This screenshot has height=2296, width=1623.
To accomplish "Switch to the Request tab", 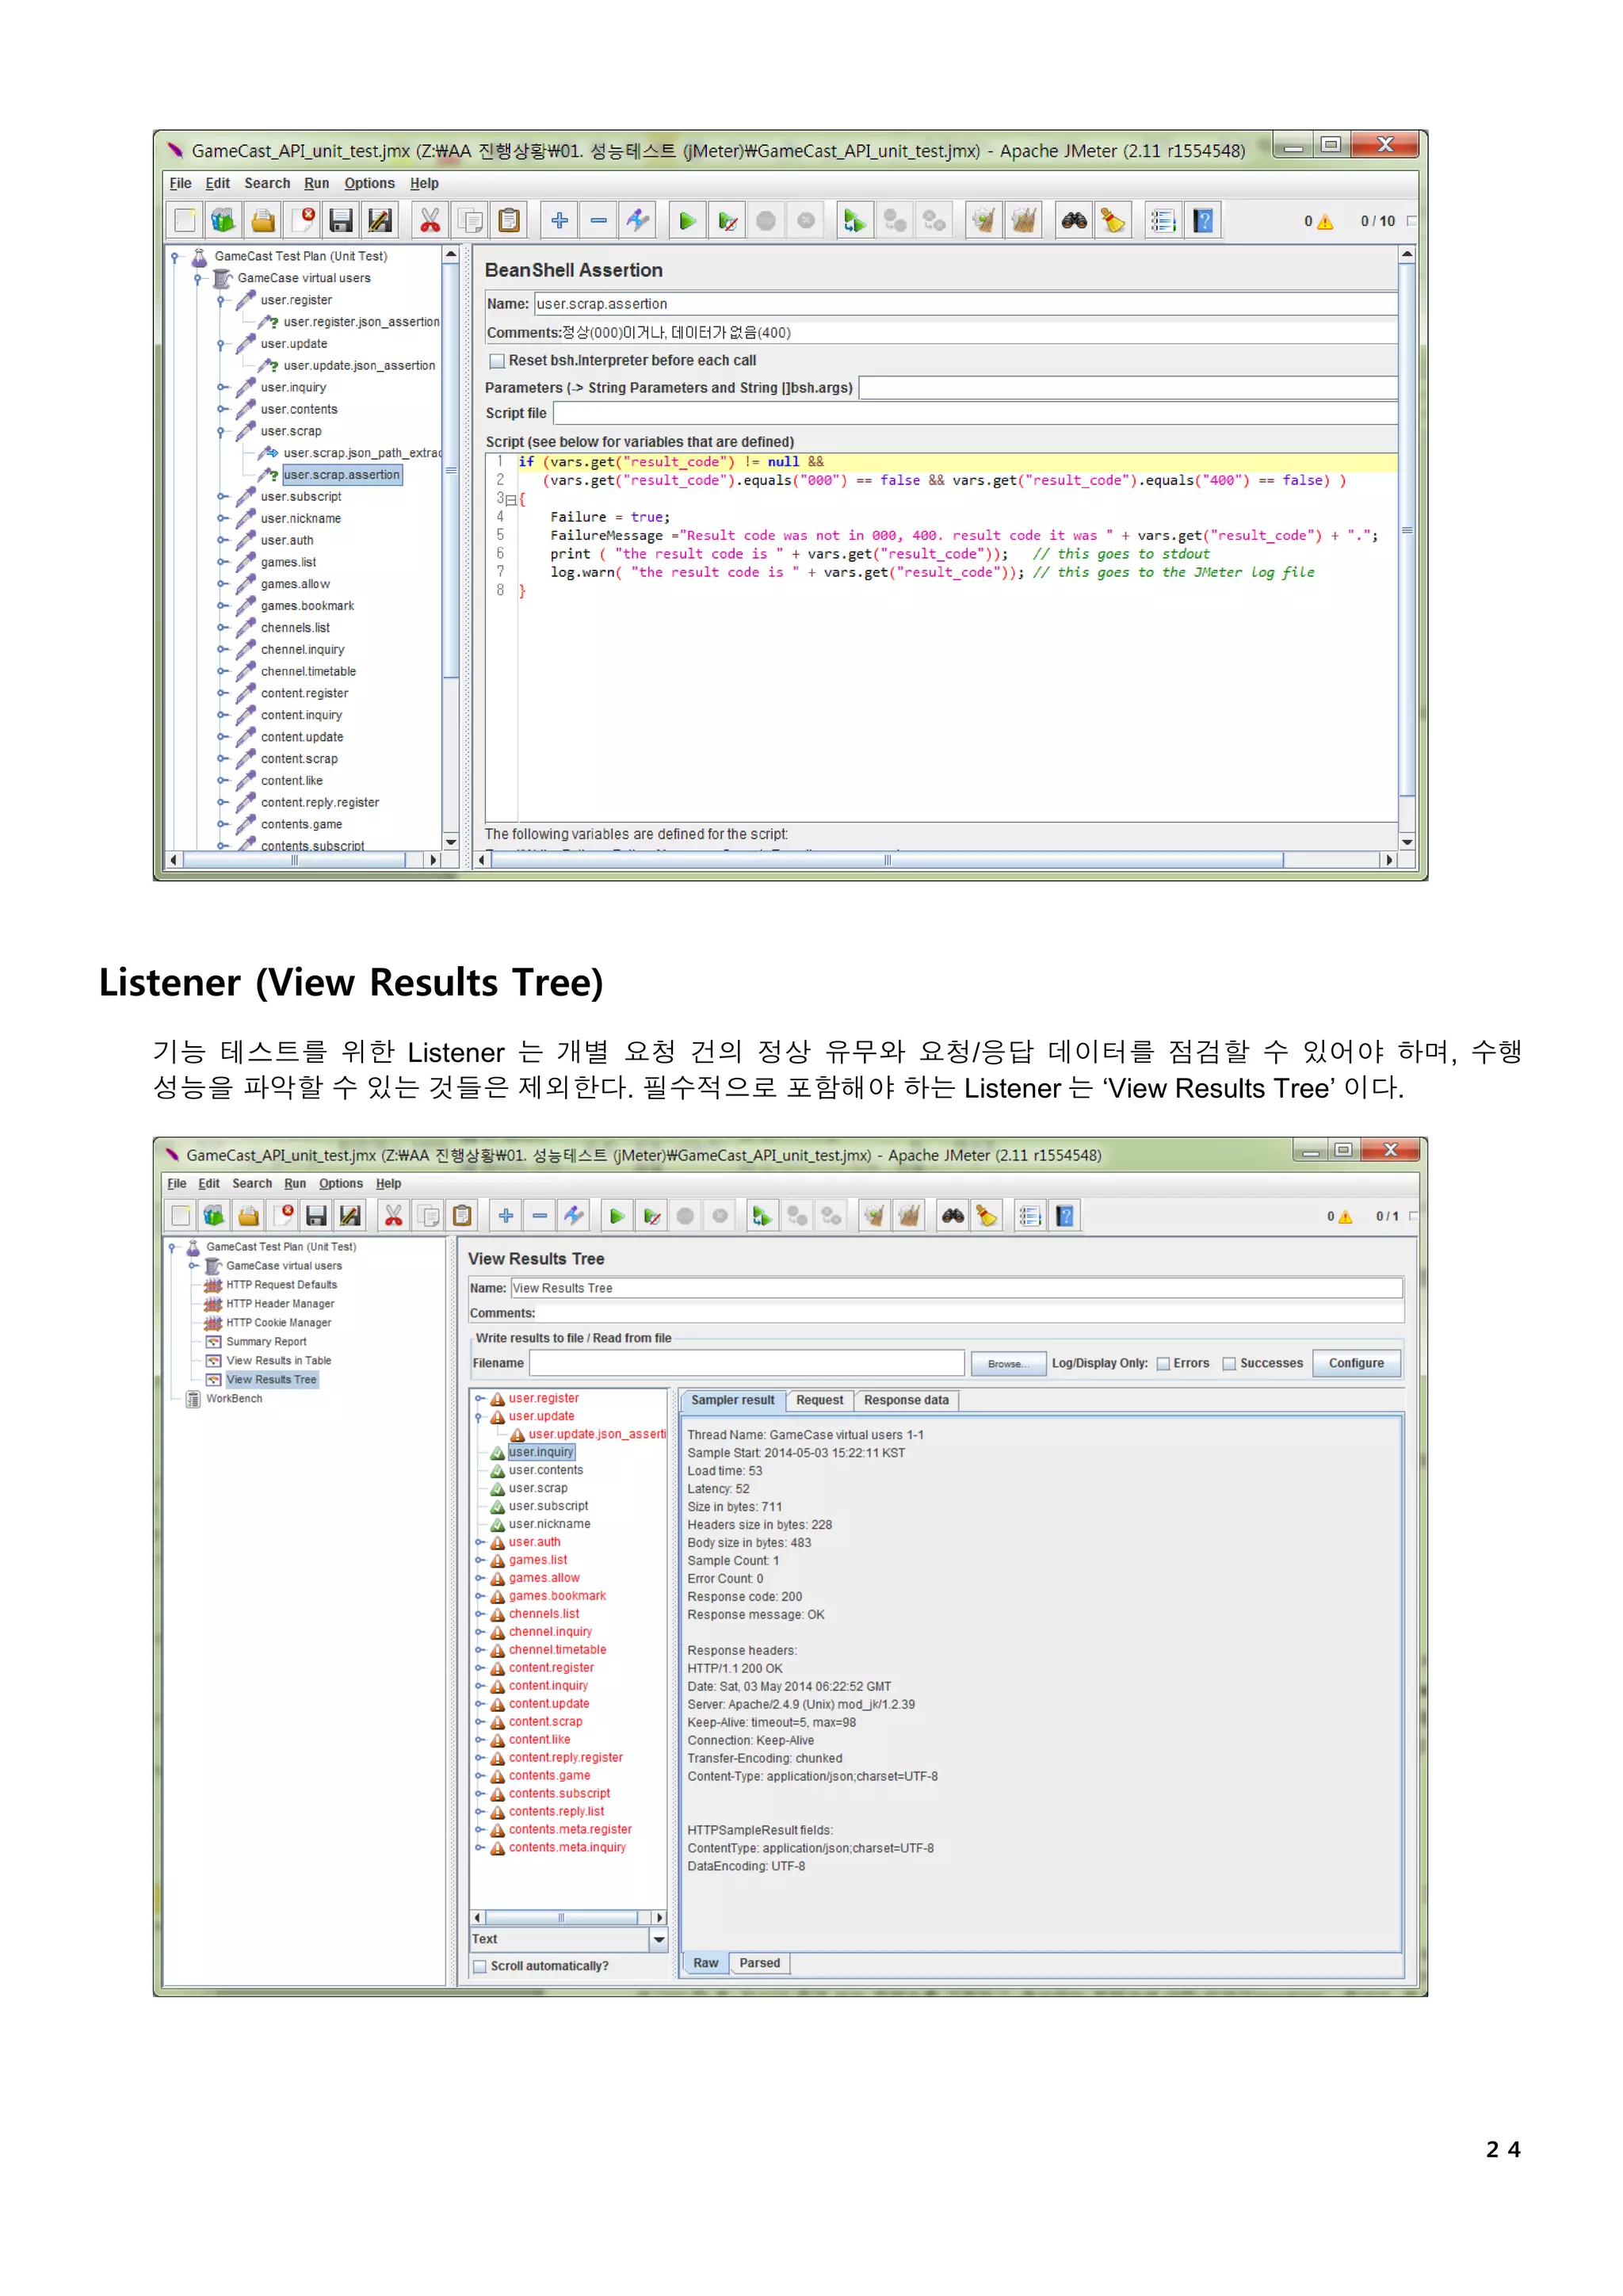I will [819, 1401].
